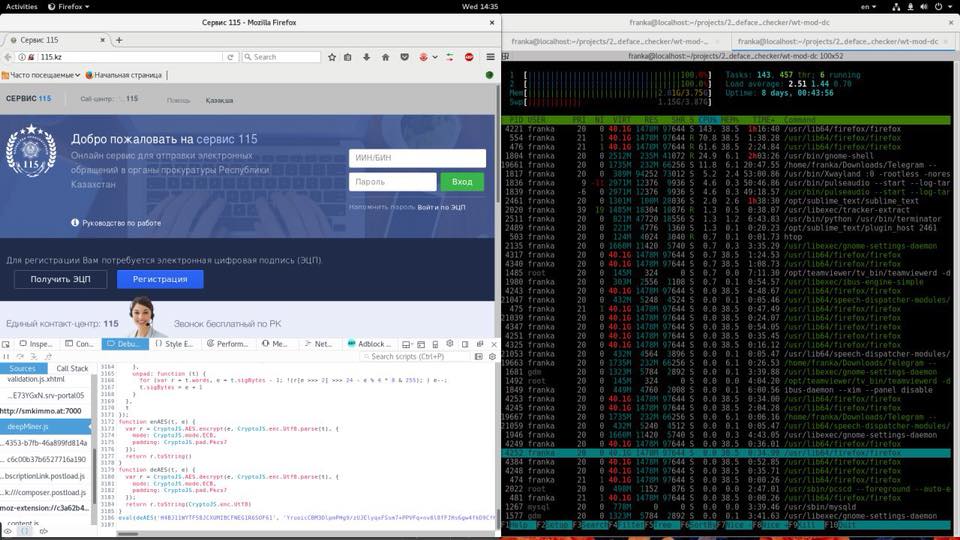The width and height of the screenshot is (960, 540).
Task: Switch to Performance devtools tab
Action: [227, 344]
